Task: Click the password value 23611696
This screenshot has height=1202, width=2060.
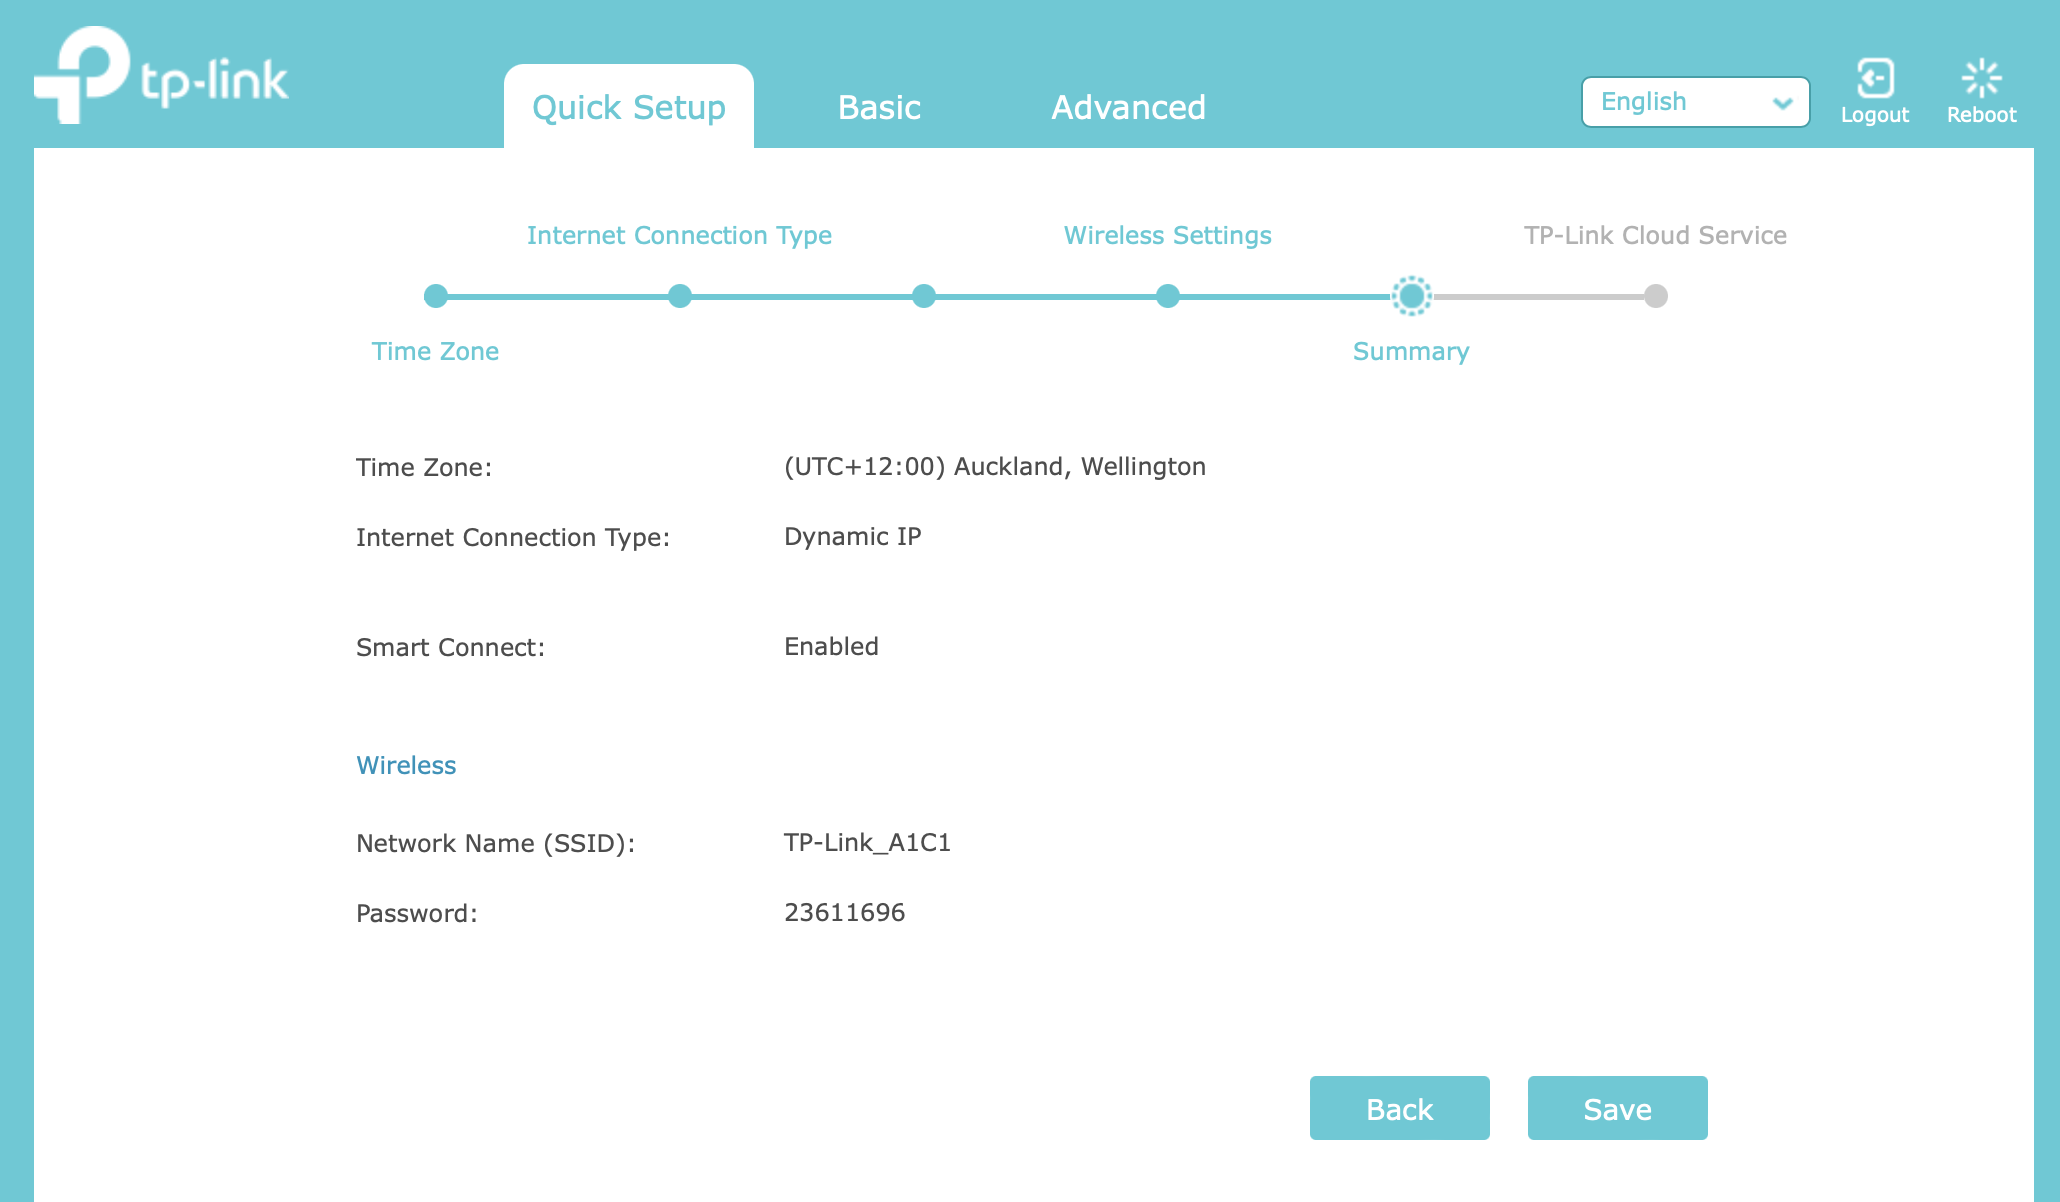Action: click(845, 913)
